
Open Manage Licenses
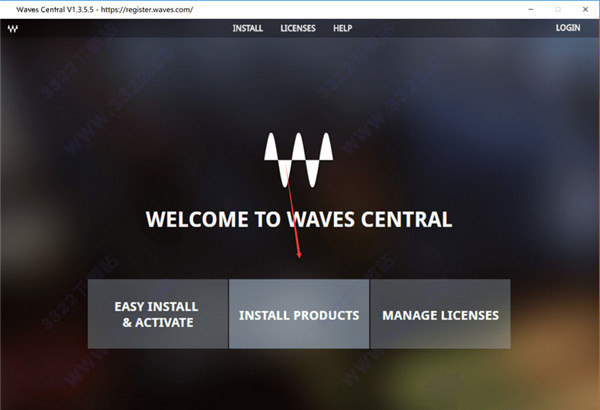(440, 314)
